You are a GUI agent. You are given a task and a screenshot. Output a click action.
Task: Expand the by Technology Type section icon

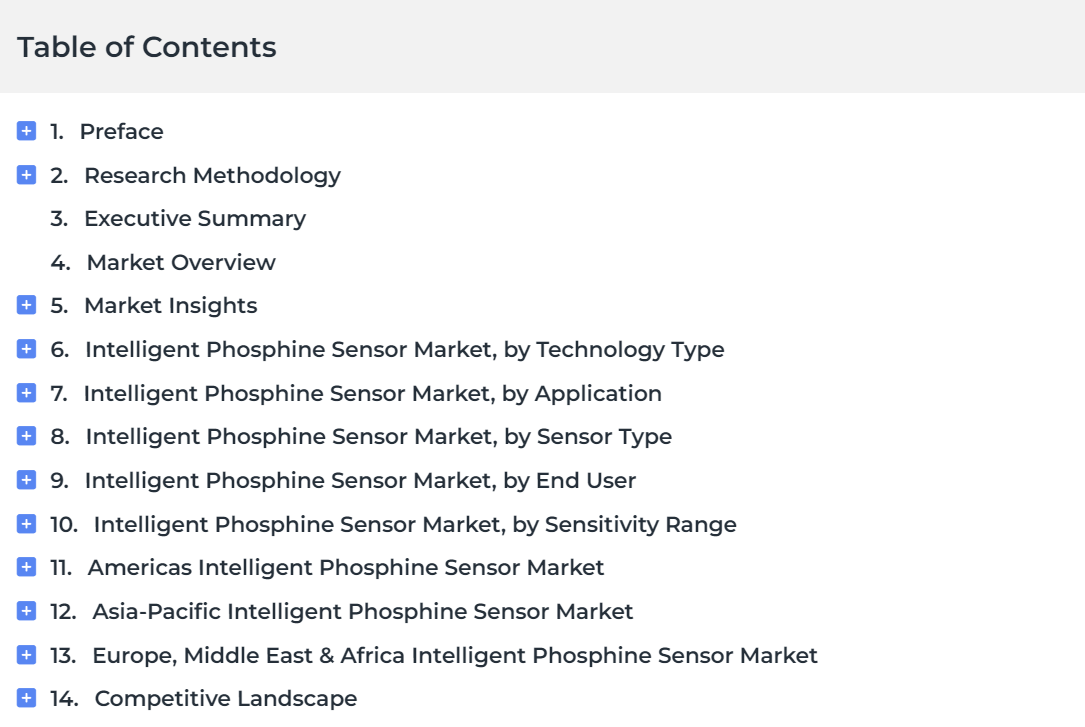point(26,349)
